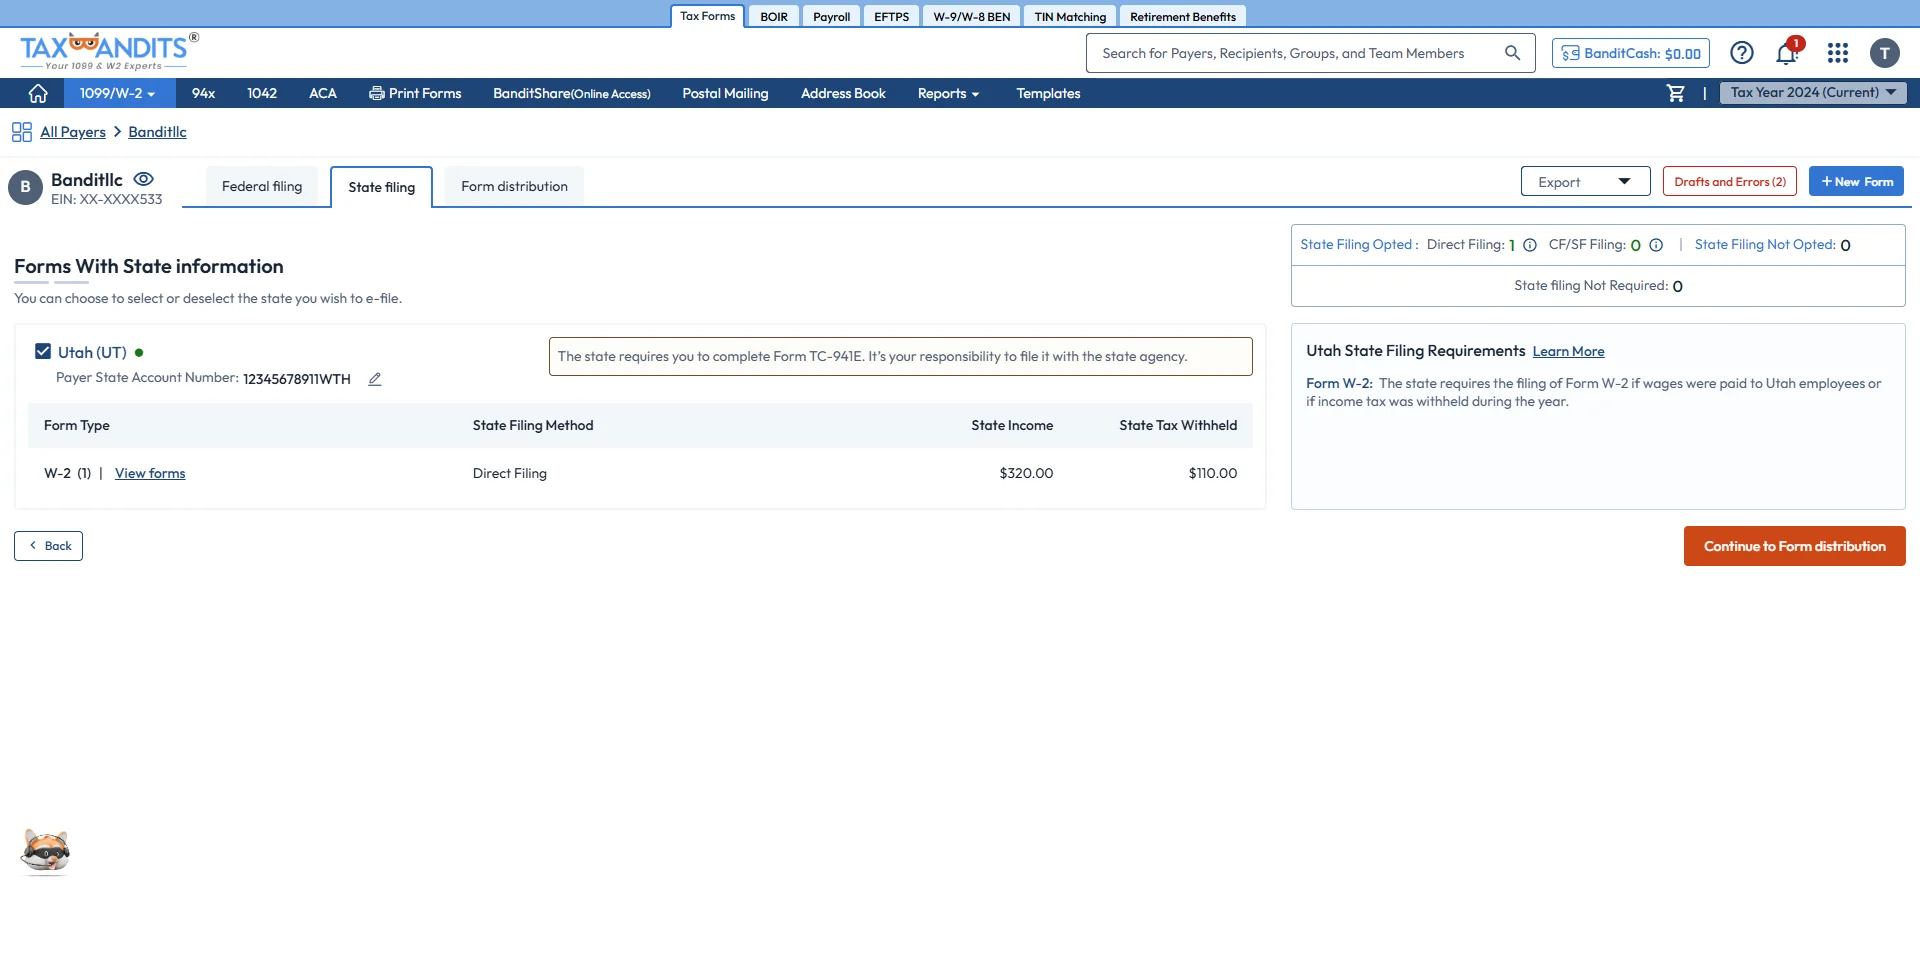
Task: Open Postal Mailing menu item
Action: (725, 93)
